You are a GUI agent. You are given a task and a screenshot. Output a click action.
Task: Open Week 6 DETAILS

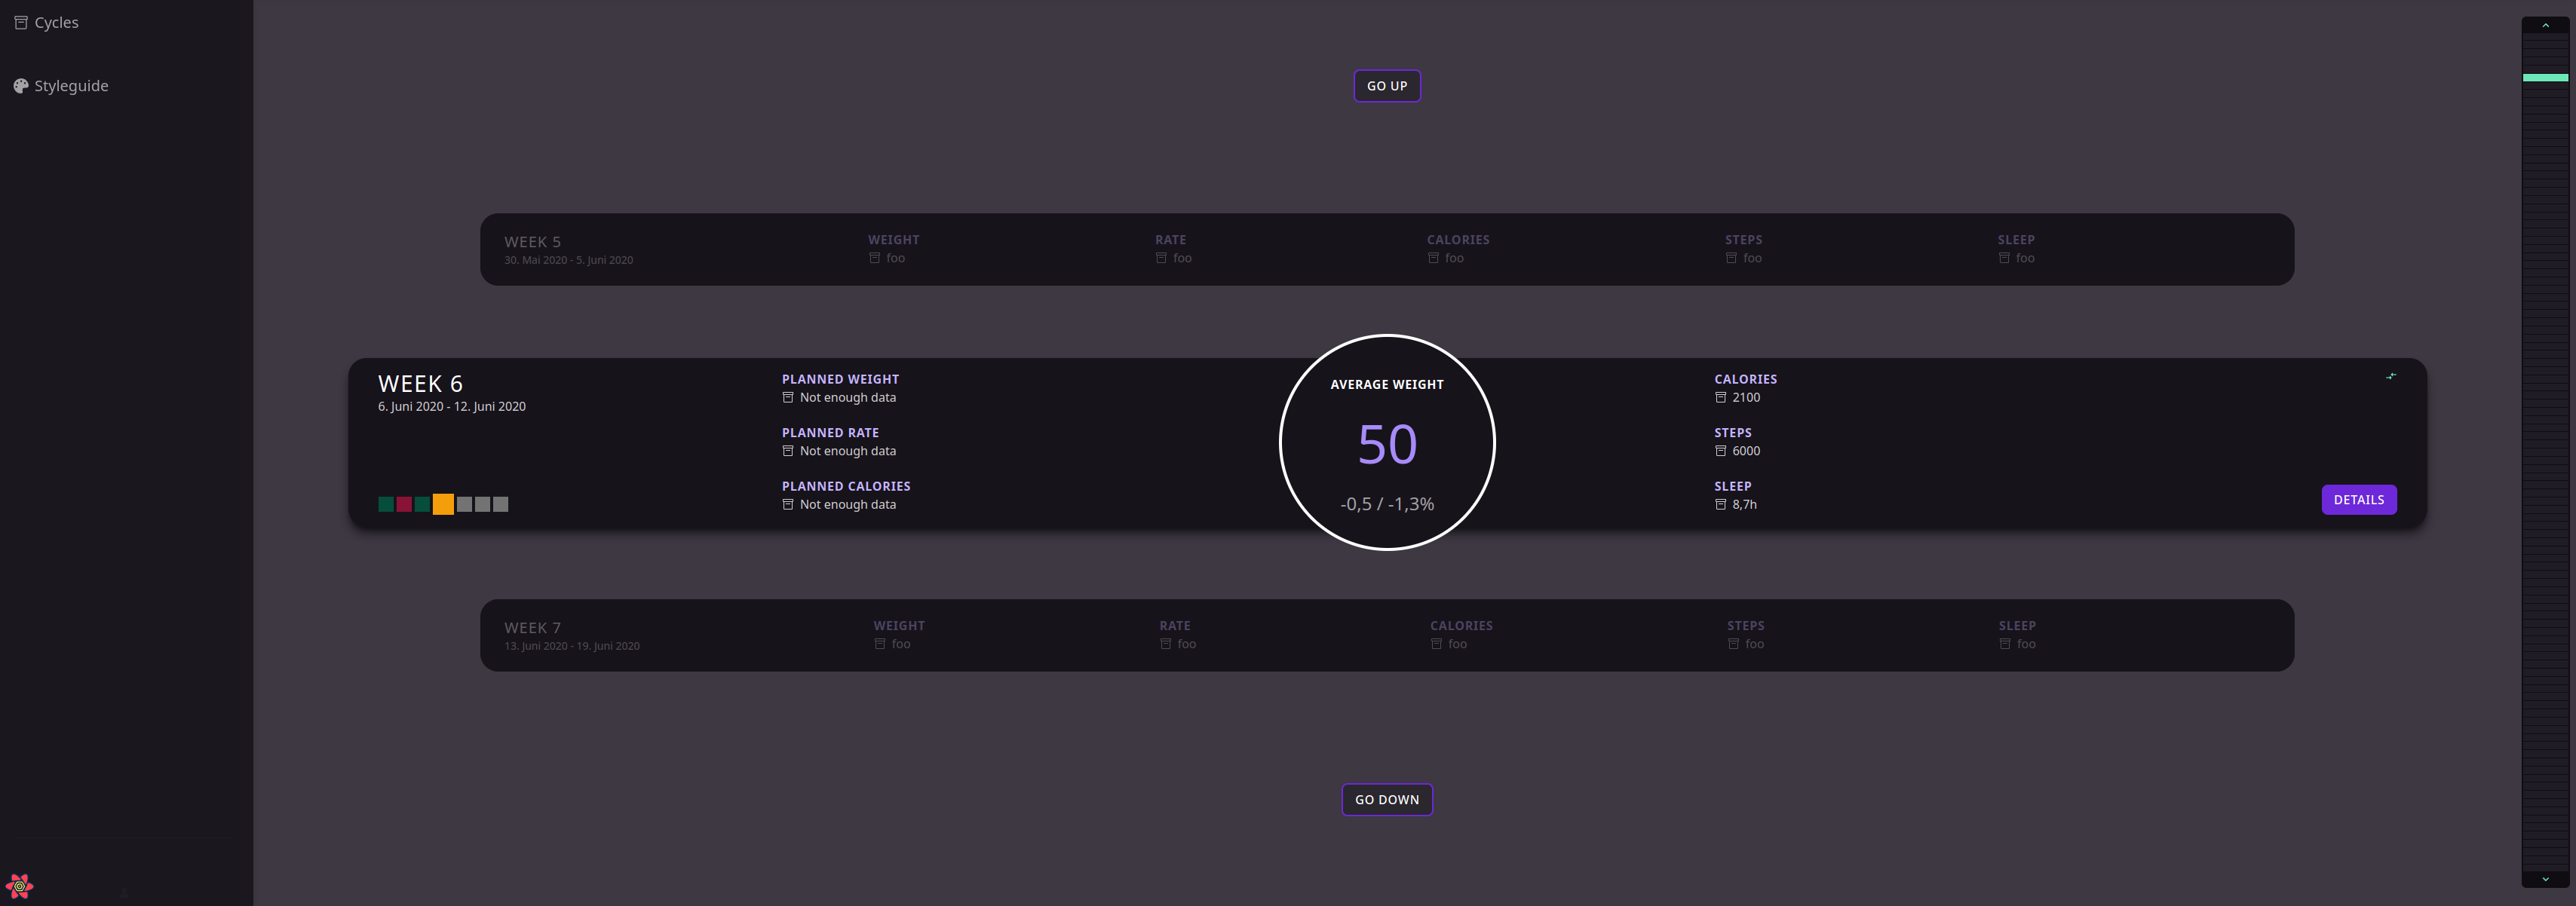click(2358, 500)
